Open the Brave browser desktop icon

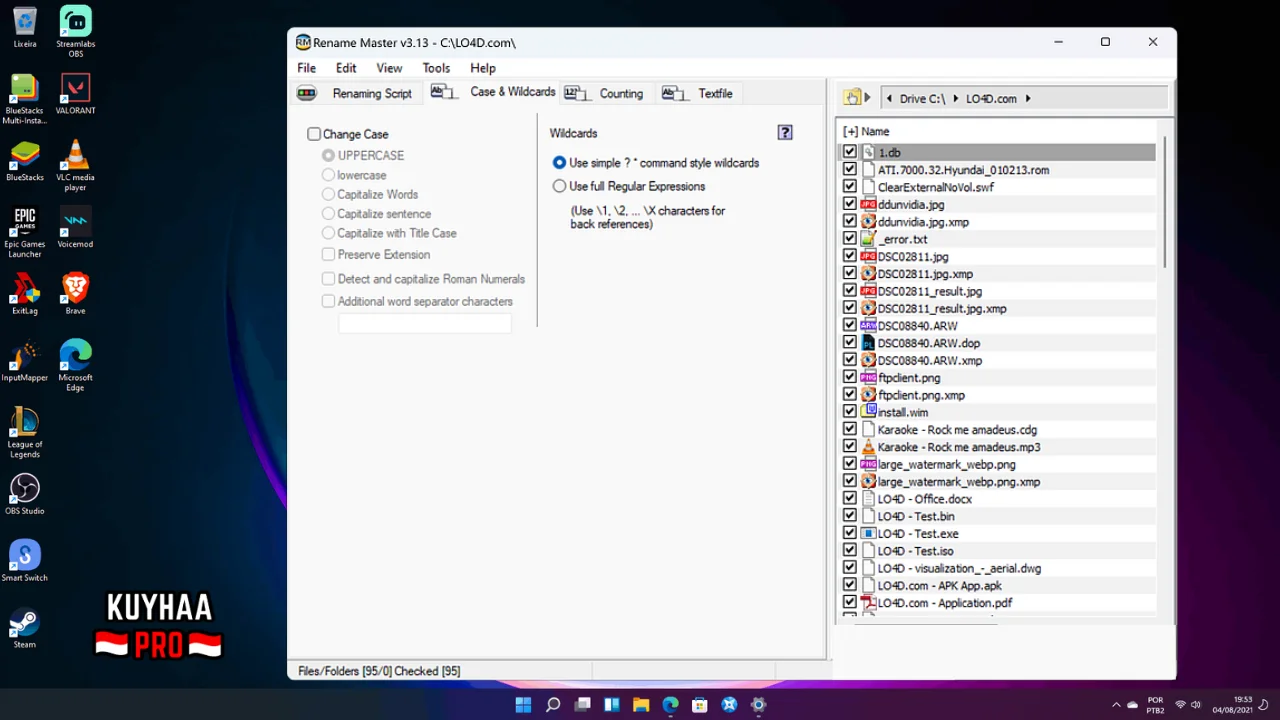[x=76, y=294]
